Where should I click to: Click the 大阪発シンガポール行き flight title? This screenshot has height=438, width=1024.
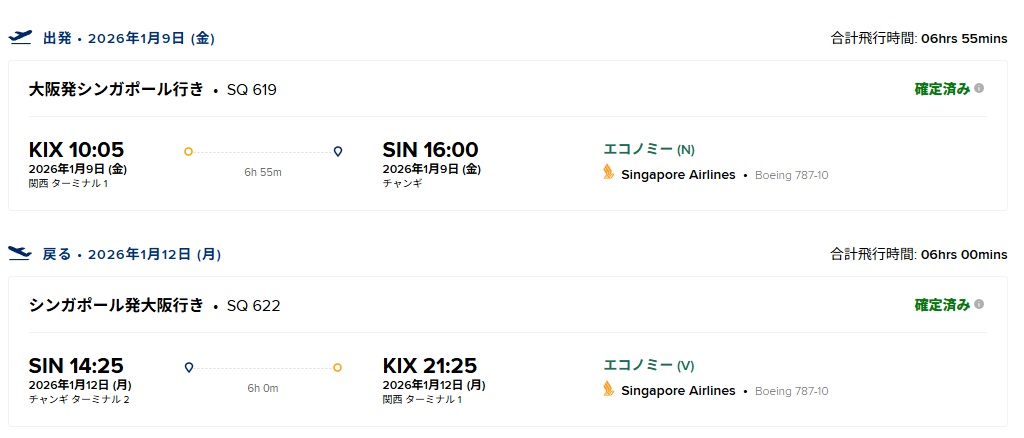click(116, 89)
